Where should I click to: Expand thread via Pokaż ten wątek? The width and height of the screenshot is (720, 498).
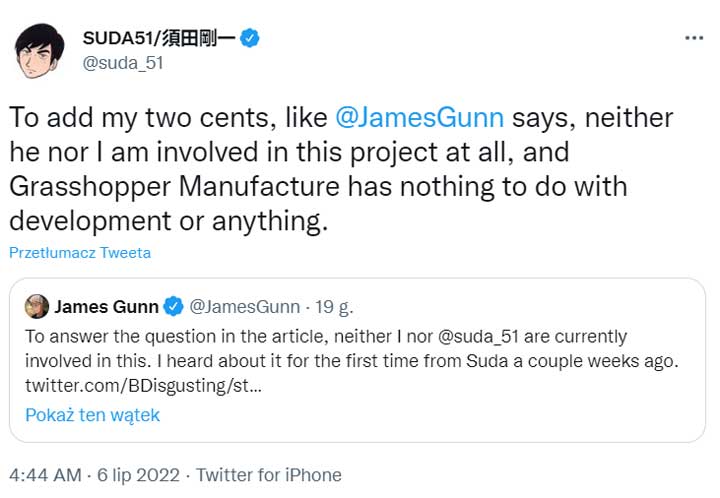(92, 415)
